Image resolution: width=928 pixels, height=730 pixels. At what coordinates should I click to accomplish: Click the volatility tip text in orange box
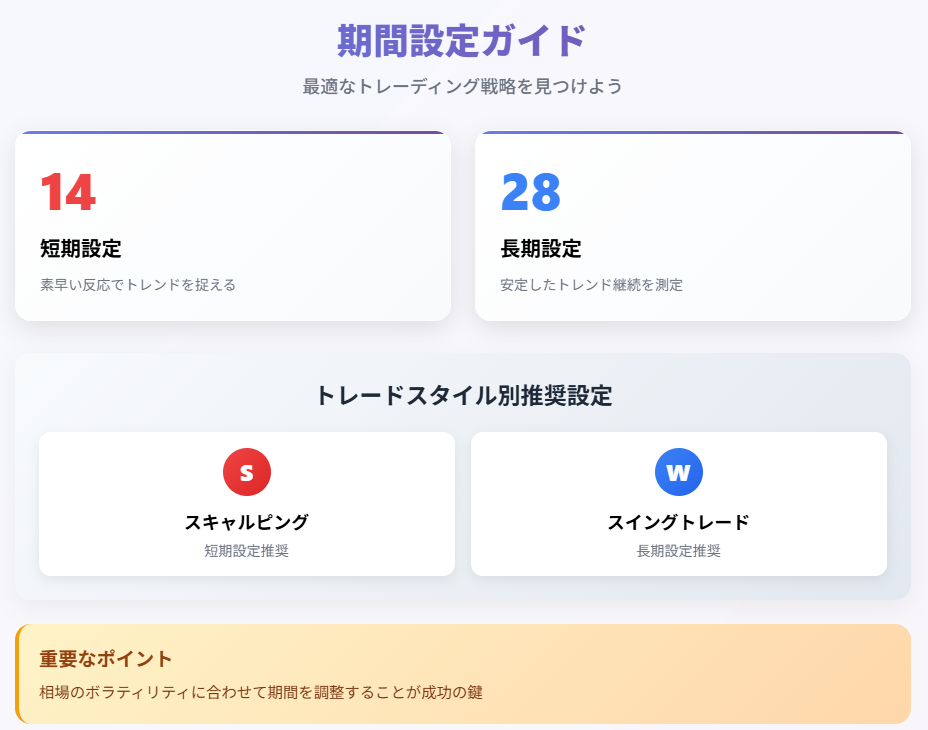[261, 692]
